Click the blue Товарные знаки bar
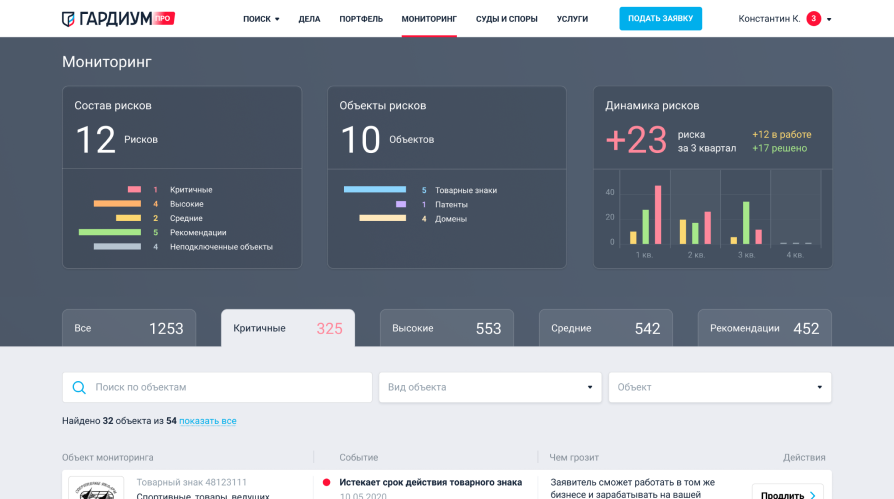The height and width of the screenshot is (499, 894). click(x=374, y=189)
